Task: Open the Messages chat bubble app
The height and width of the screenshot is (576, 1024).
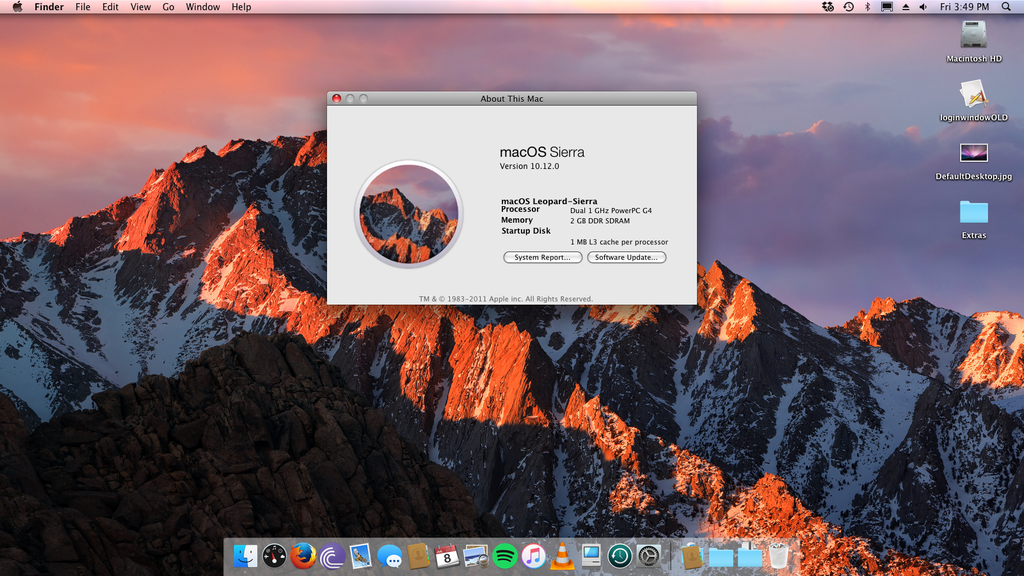Action: click(x=390, y=557)
